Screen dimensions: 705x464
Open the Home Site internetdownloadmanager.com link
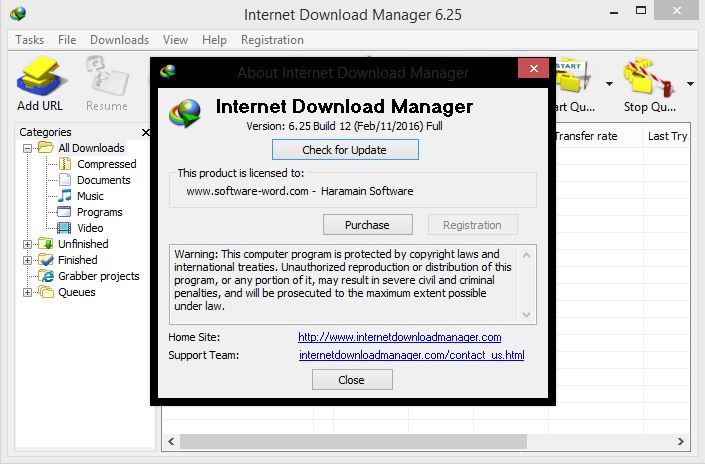[399, 337]
